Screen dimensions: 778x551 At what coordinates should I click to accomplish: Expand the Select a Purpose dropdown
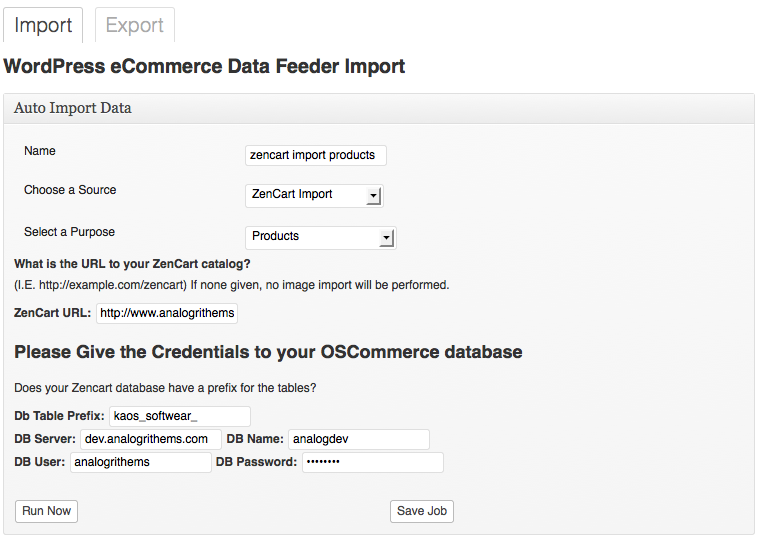(312, 237)
